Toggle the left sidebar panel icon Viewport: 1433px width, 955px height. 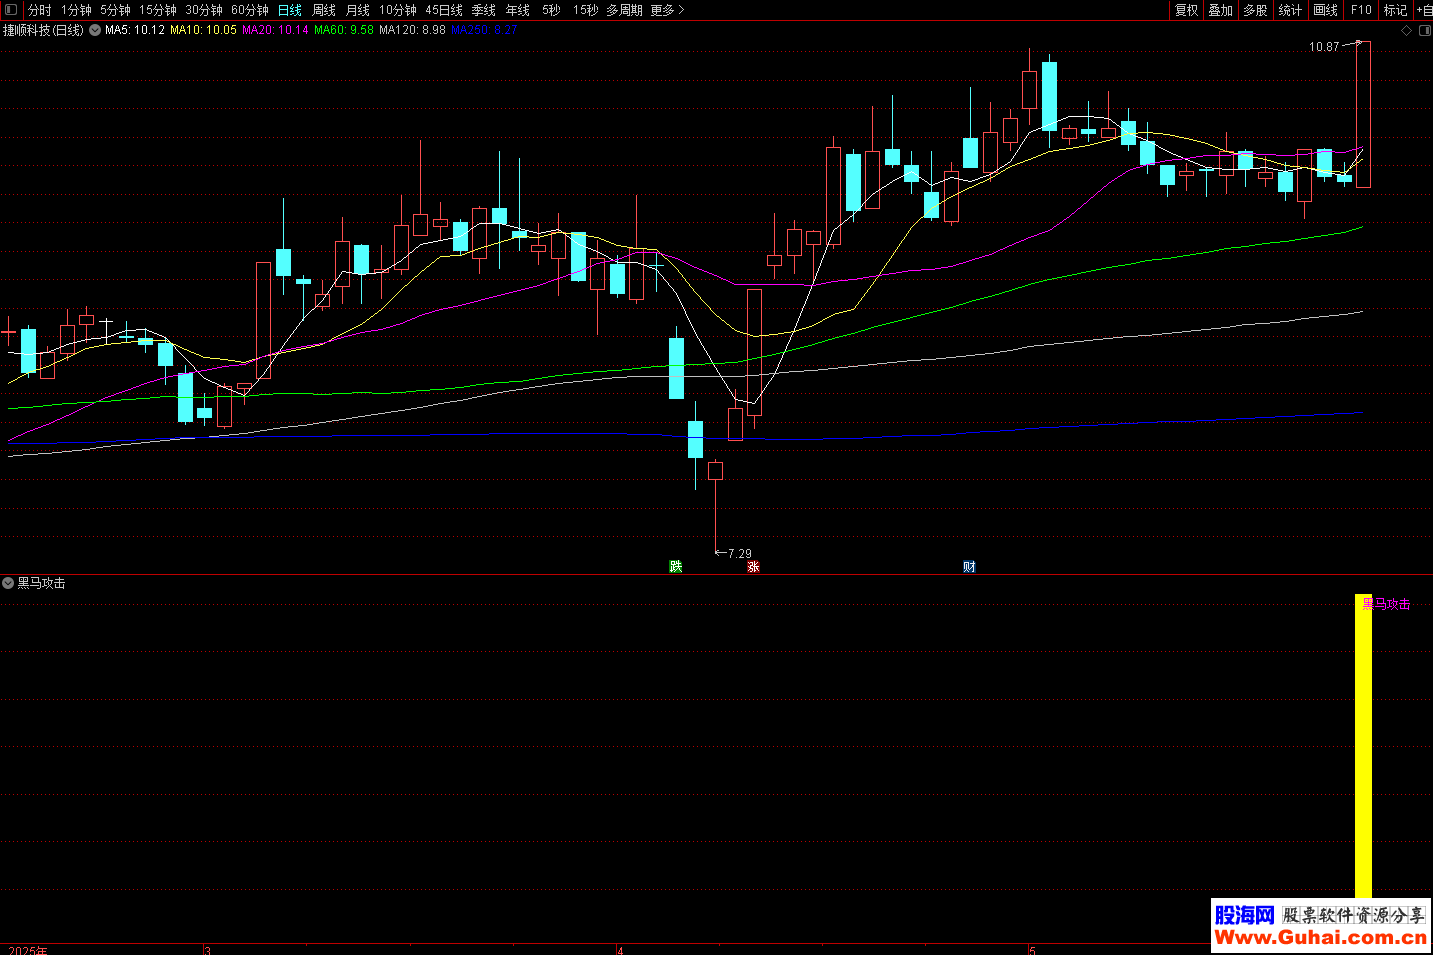pyautogui.click(x=11, y=10)
